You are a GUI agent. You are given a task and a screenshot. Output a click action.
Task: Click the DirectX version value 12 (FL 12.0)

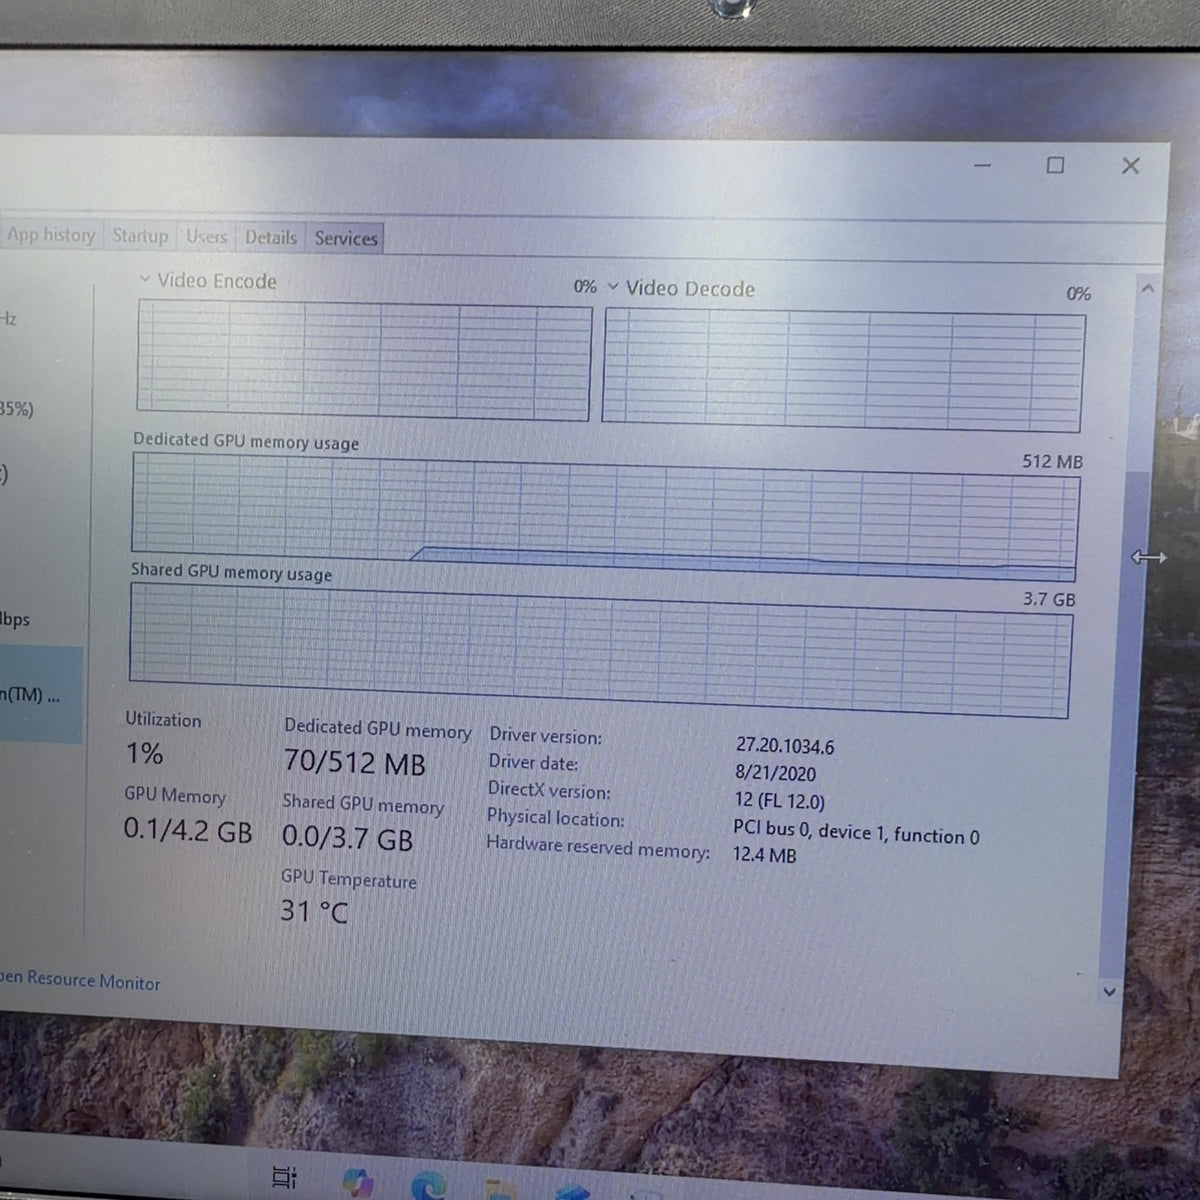(779, 801)
